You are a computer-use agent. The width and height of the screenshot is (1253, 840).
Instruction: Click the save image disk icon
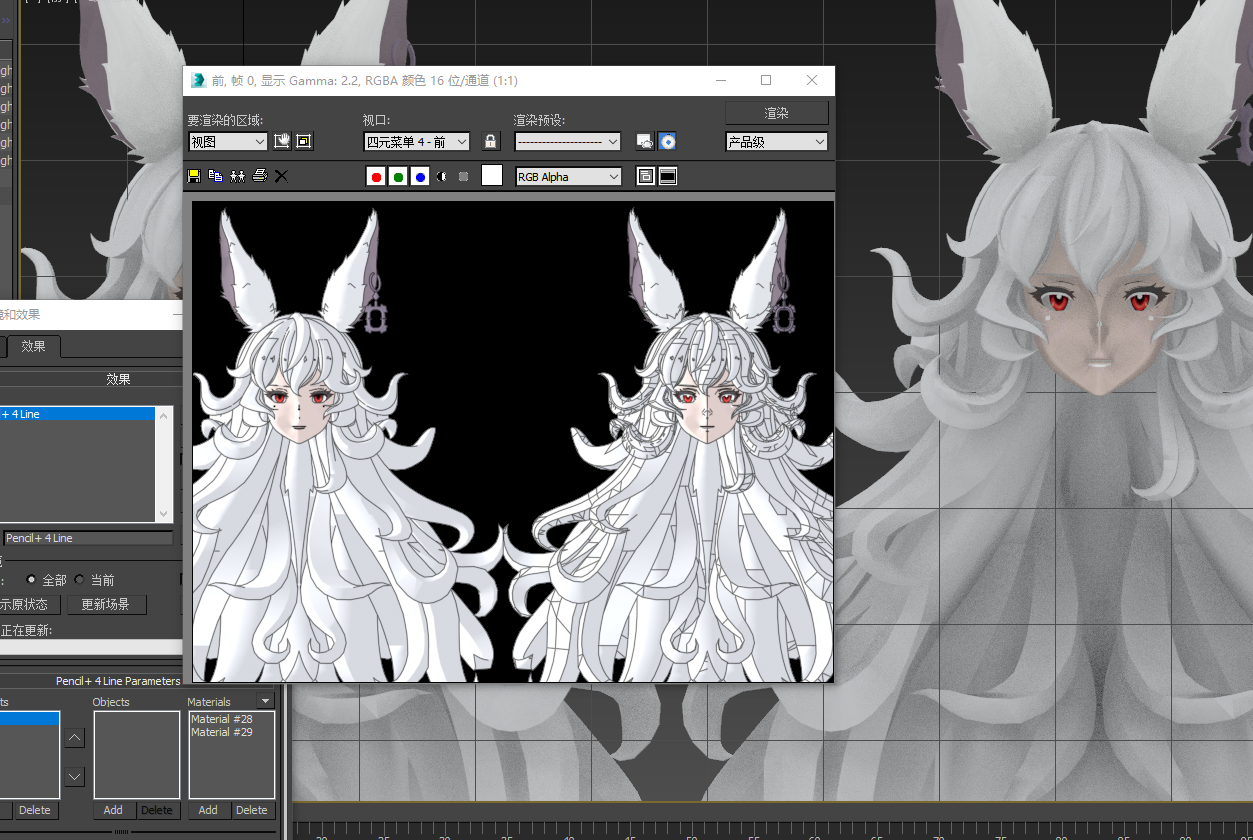(194, 176)
